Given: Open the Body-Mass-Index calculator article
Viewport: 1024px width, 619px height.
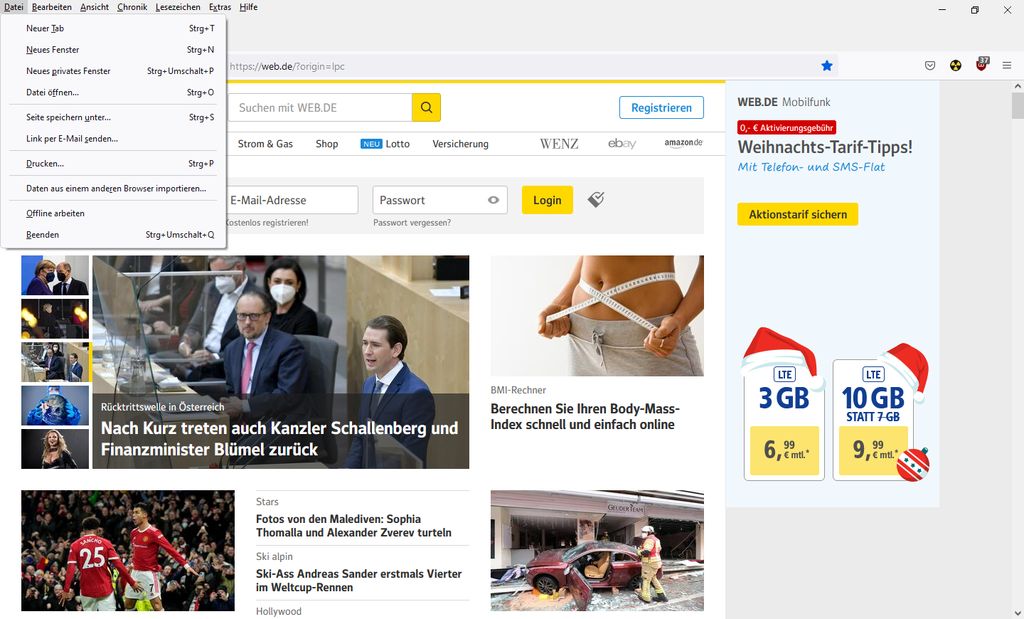Looking at the screenshot, I should pos(585,417).
